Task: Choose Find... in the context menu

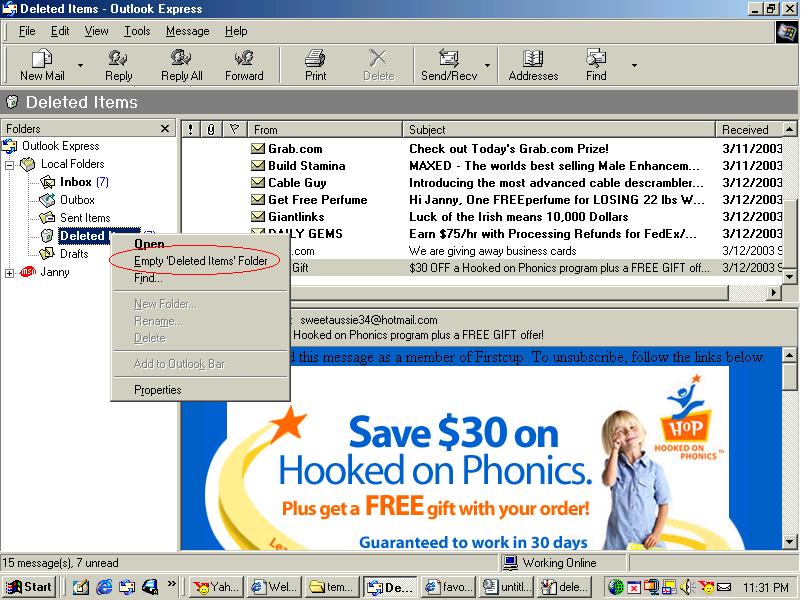Action: [200, 278]
